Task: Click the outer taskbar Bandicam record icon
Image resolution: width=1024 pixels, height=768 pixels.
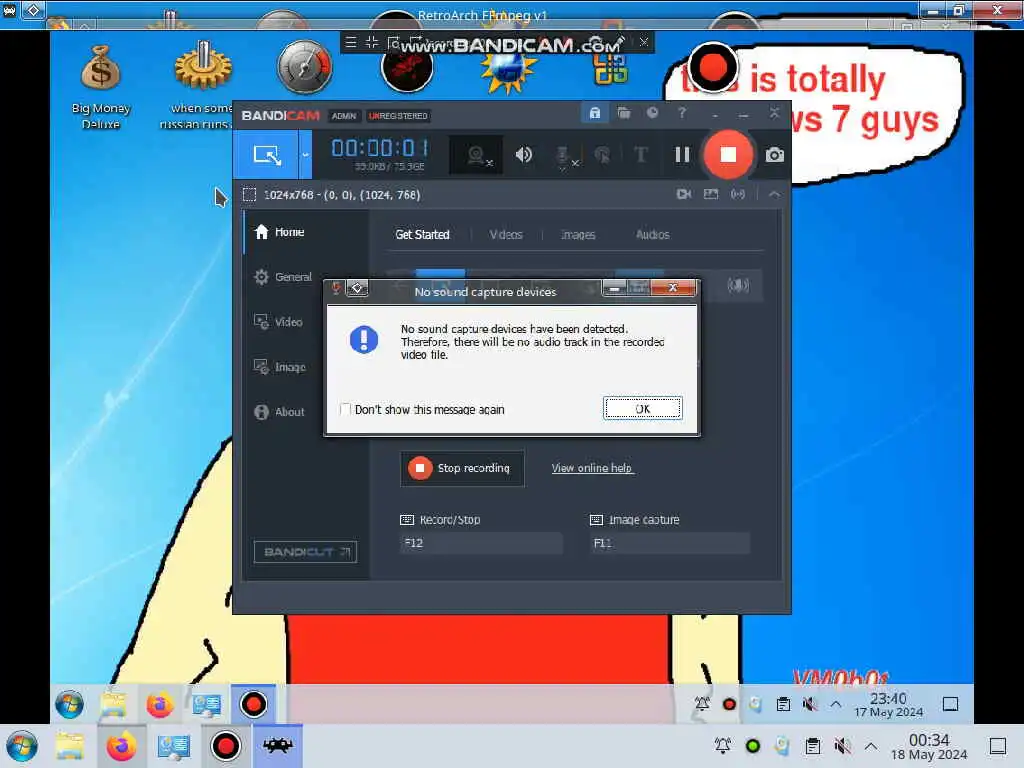Action: click(225, 746)
